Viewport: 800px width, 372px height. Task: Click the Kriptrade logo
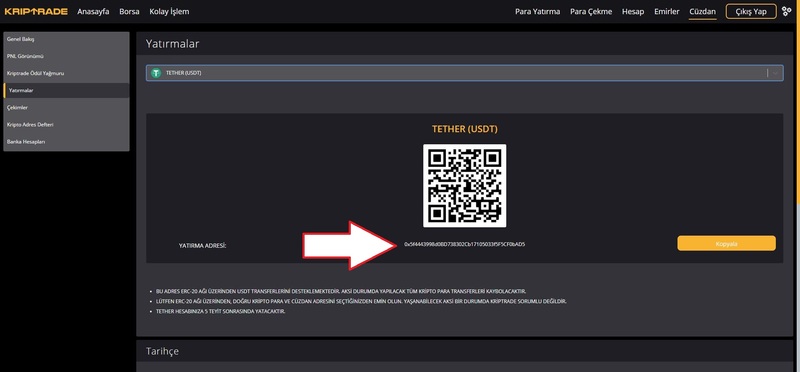click(x=36, y=11)
